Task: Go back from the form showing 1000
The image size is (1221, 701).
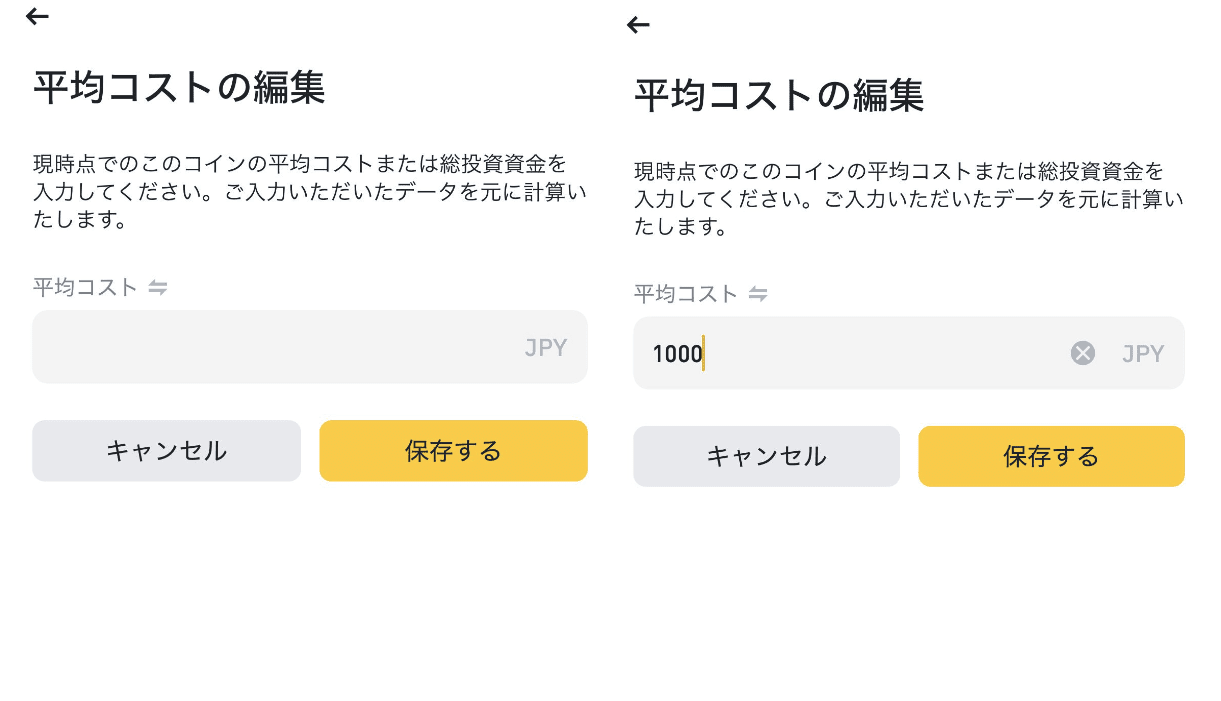Action: tap(638, 25)
